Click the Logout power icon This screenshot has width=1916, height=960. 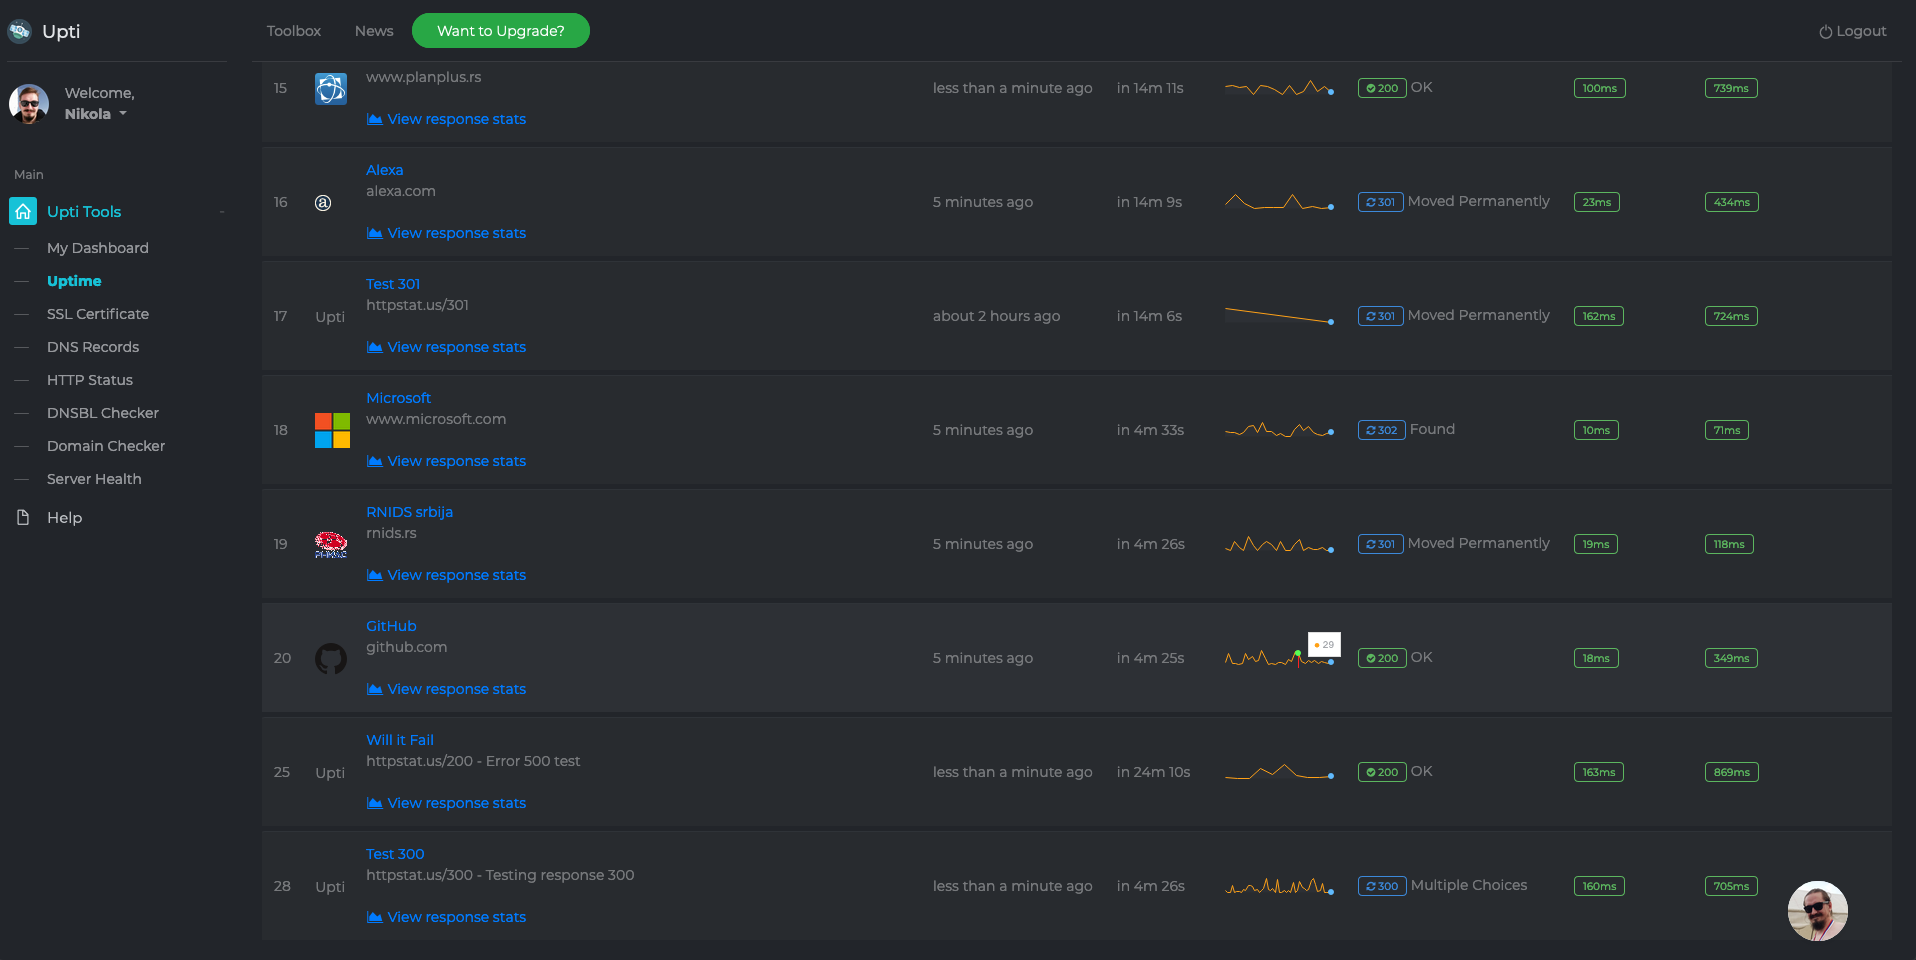point(1825,32)
